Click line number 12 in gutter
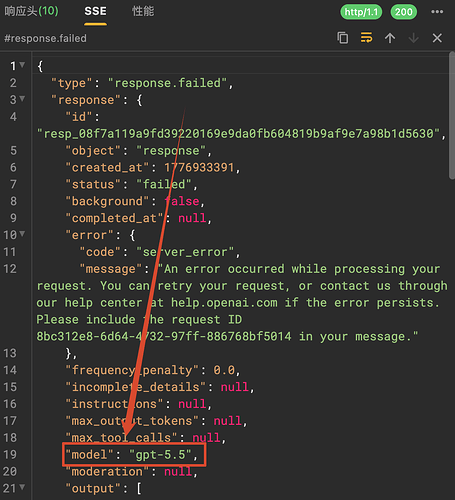The width and height of the screenshot is (455, 500). [x=10, y=269]
